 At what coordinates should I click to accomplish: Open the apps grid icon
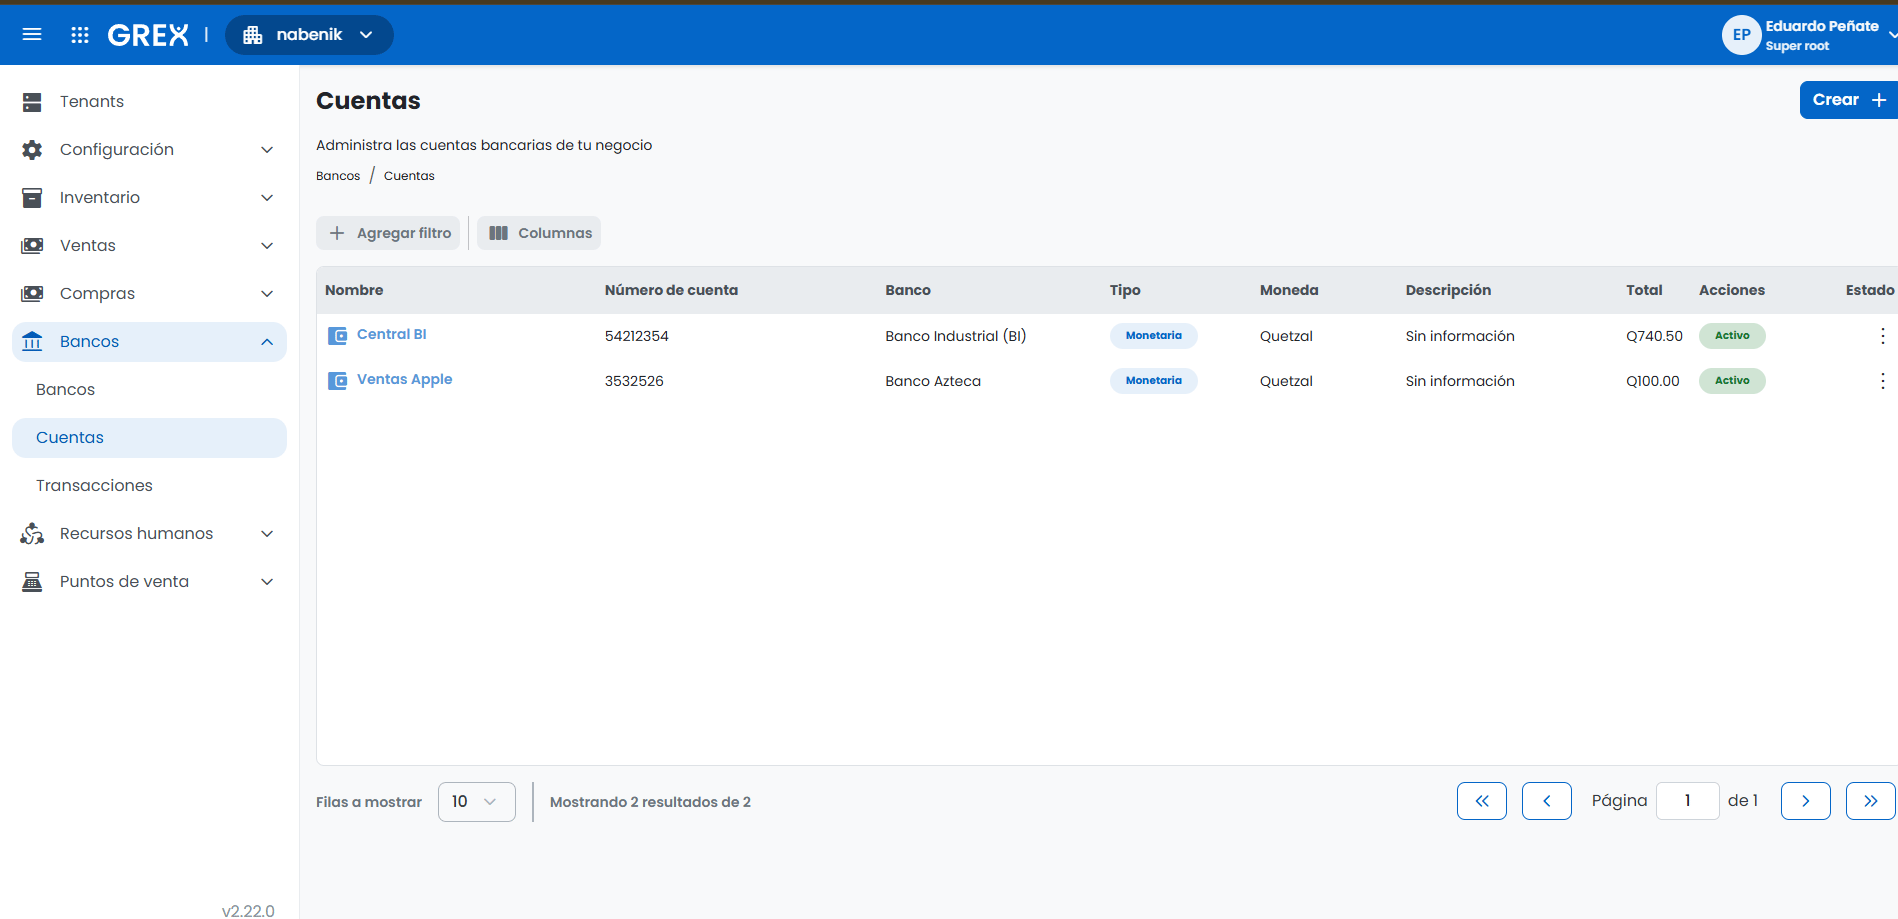(x=80, y=35)
